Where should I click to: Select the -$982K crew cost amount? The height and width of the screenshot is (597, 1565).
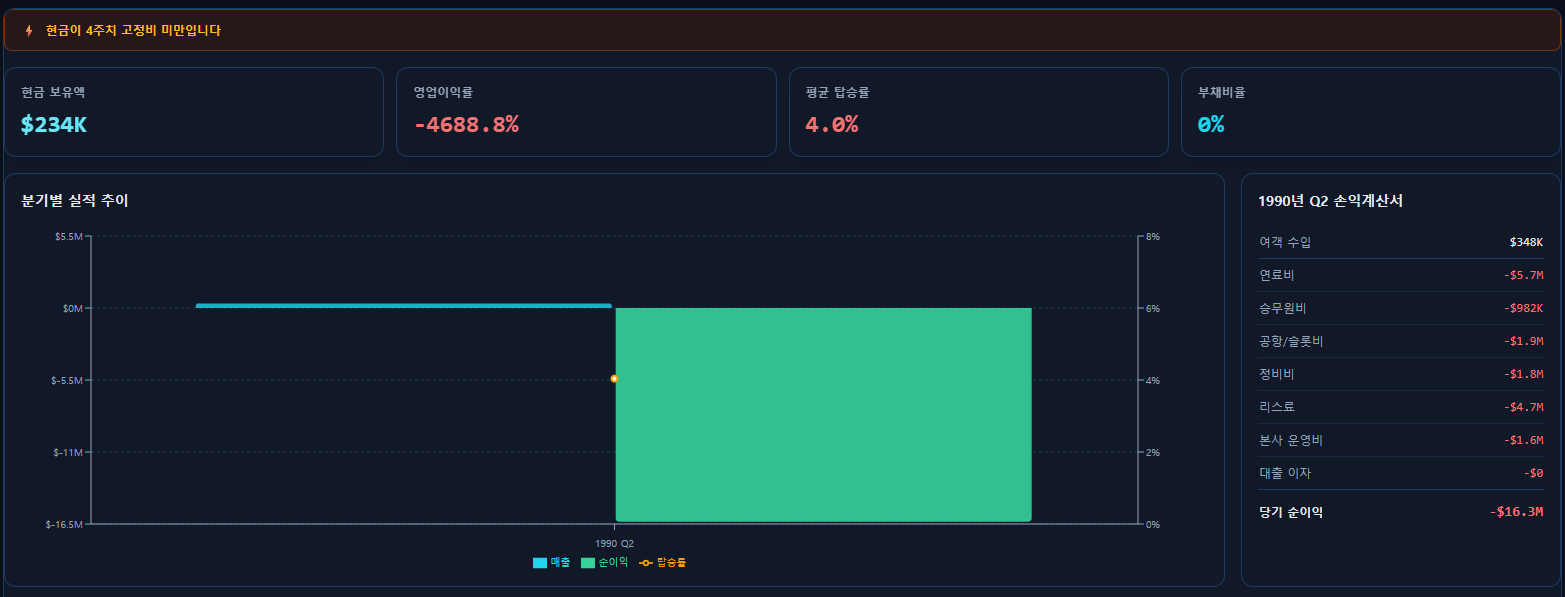point(1523,308)
